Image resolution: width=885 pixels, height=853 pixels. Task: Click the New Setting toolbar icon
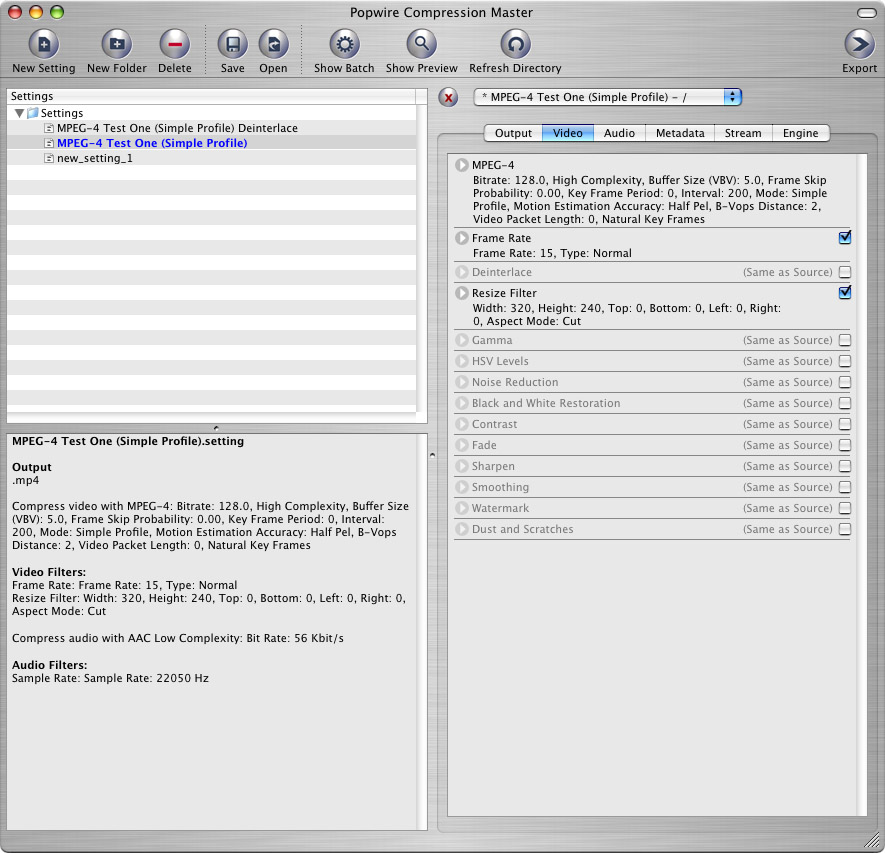43,44
